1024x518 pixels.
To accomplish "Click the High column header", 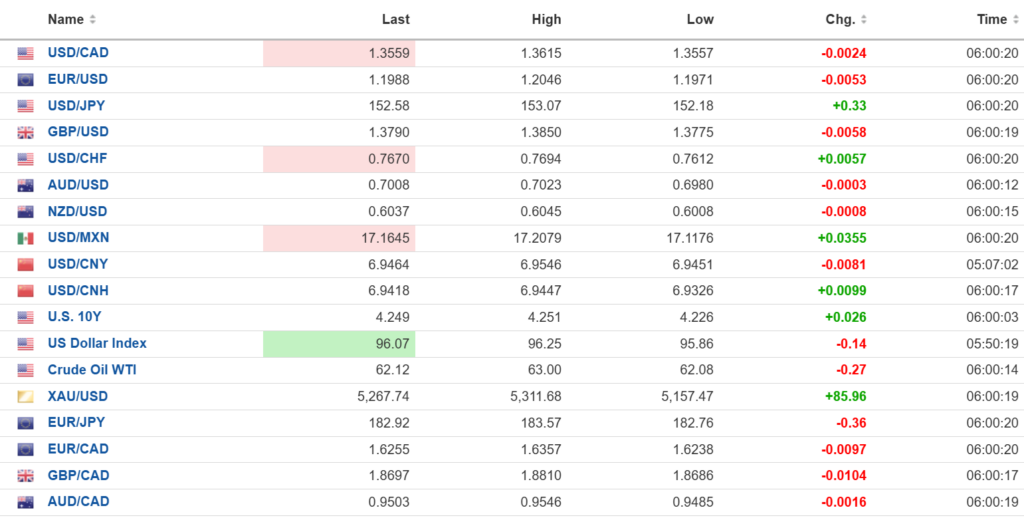I will (547, 19).
